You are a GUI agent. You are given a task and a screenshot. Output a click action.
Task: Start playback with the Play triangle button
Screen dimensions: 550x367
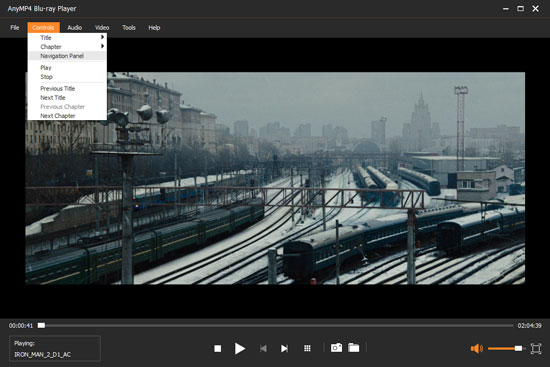(x=240, y=348)
